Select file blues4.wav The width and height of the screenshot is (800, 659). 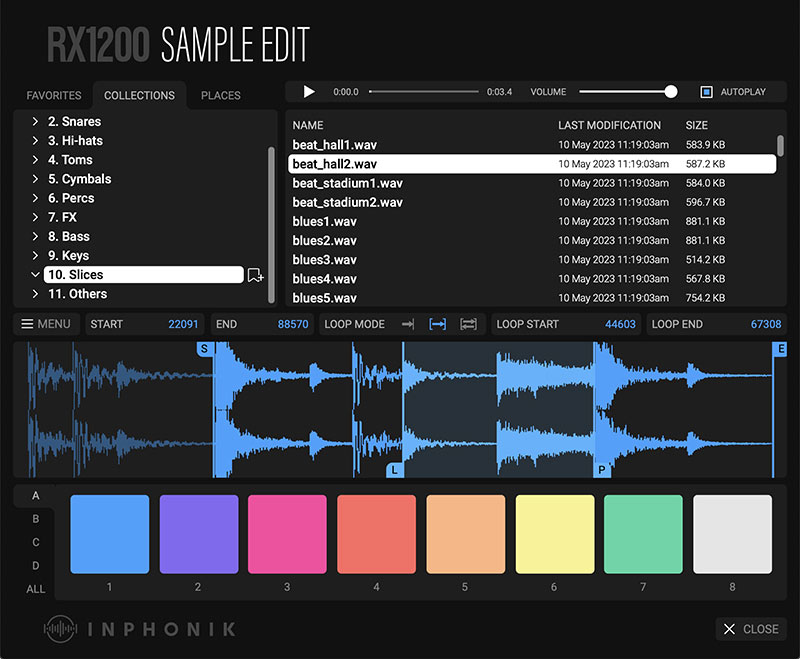click(532, 278)
